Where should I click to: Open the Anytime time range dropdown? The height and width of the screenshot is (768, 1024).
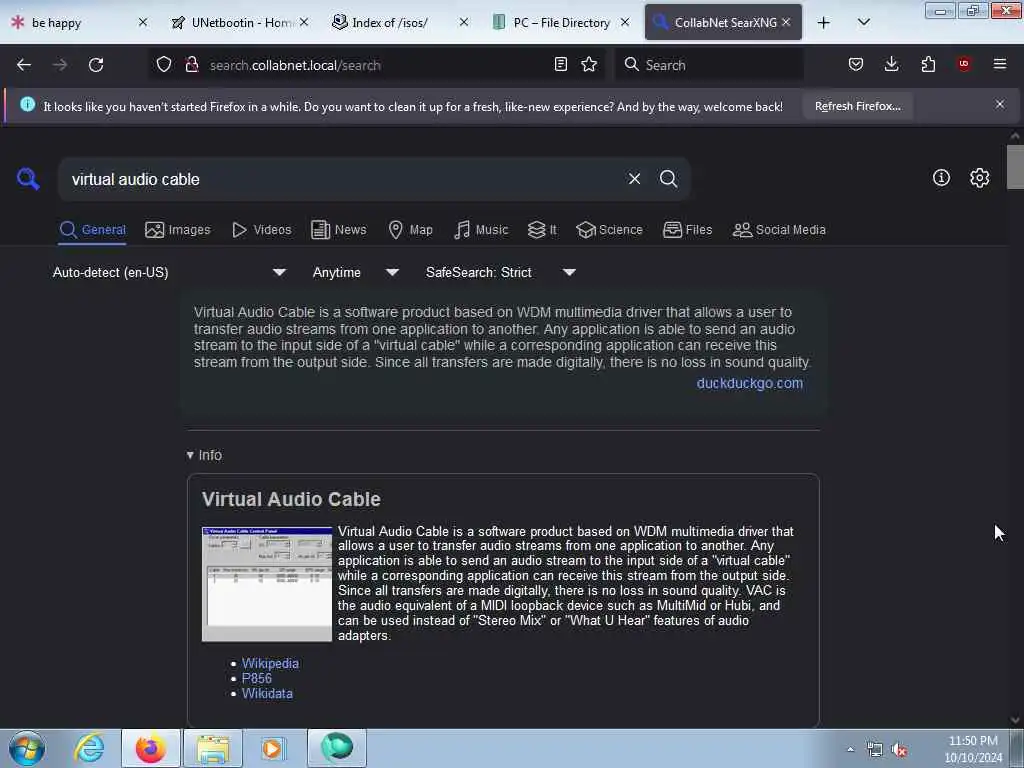coord(355,272)
